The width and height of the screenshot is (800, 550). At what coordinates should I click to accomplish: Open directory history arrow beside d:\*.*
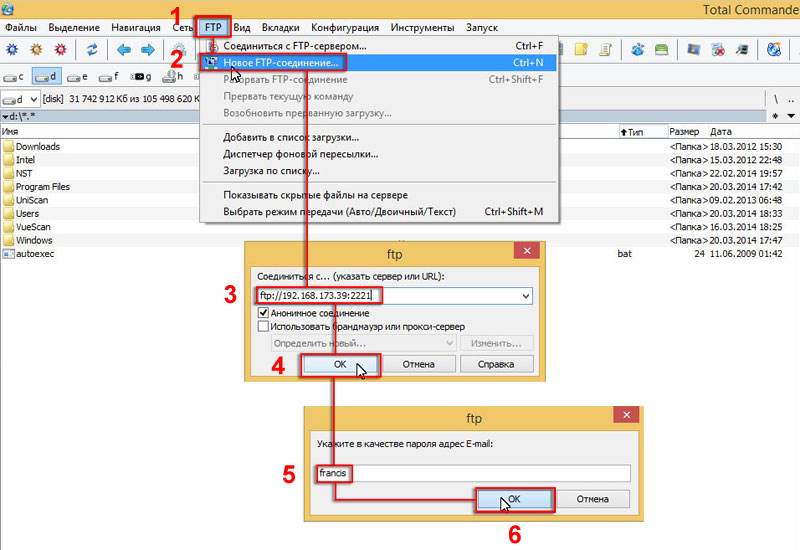[5, 117]
